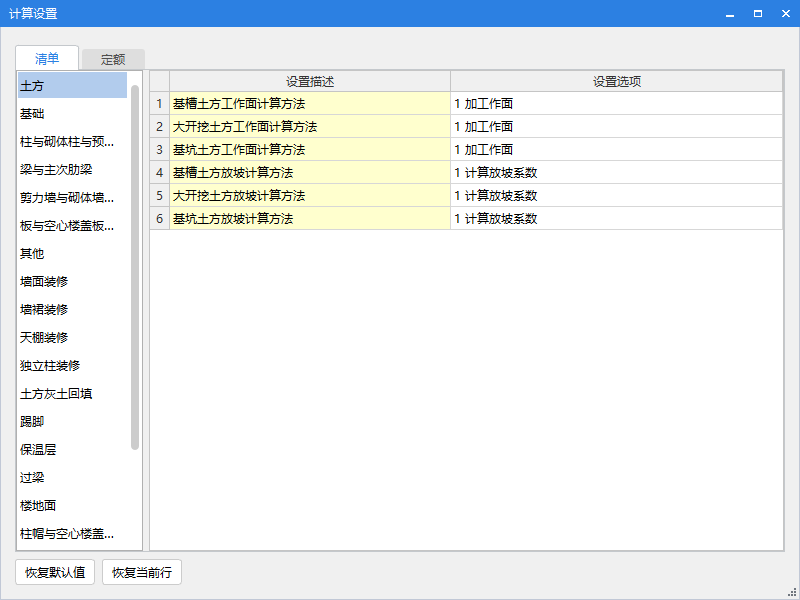Minimize the 计算设置 window
The image size is (800, 600).
(730, 14)
